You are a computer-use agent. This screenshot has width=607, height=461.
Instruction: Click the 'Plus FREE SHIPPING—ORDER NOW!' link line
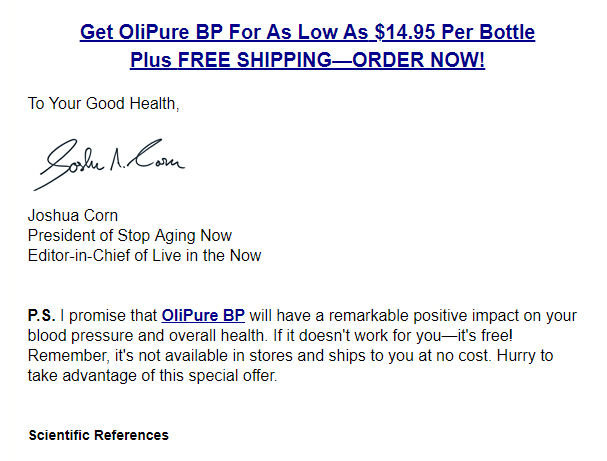pos(307,60)
